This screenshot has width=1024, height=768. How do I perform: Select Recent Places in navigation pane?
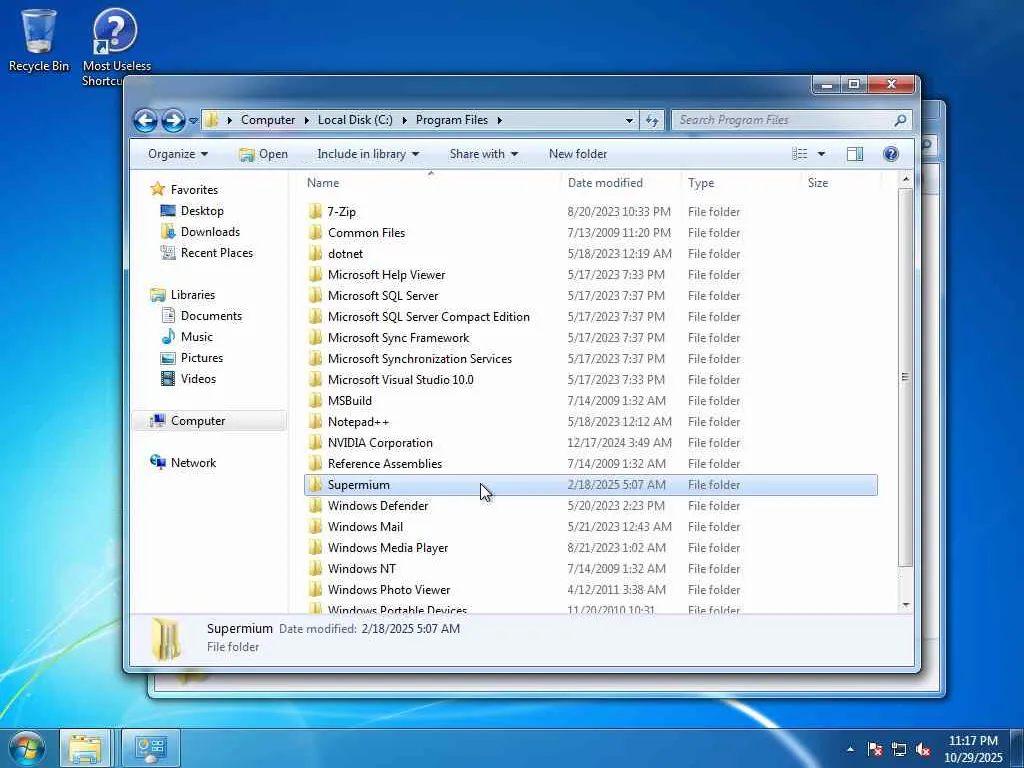[x=206, y=253]
